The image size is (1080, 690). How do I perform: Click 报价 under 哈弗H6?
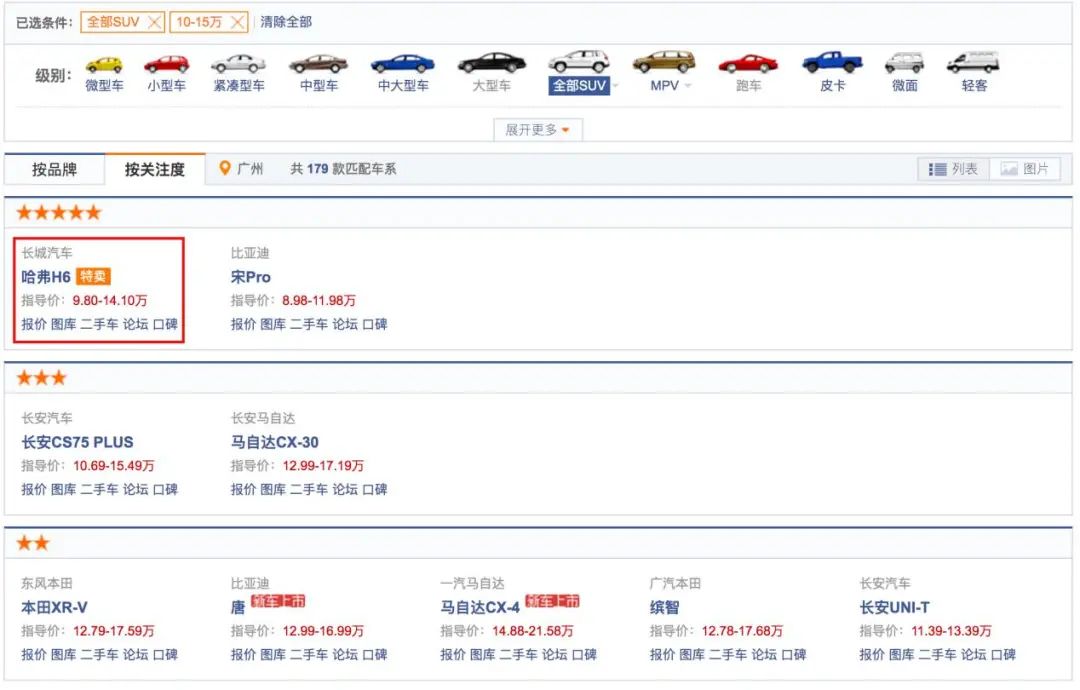pos(34,324)
